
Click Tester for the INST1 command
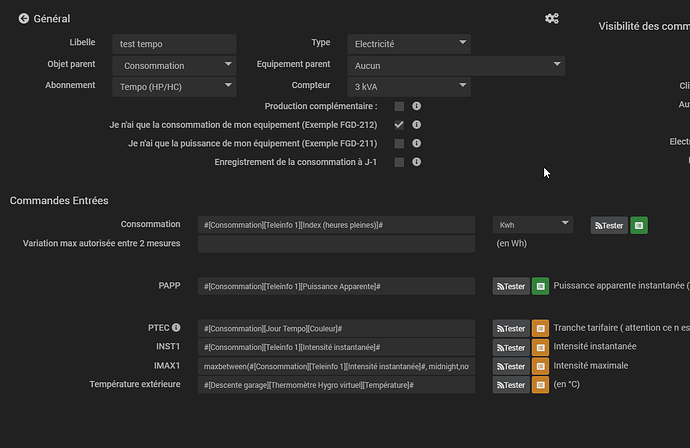point(511,348)
